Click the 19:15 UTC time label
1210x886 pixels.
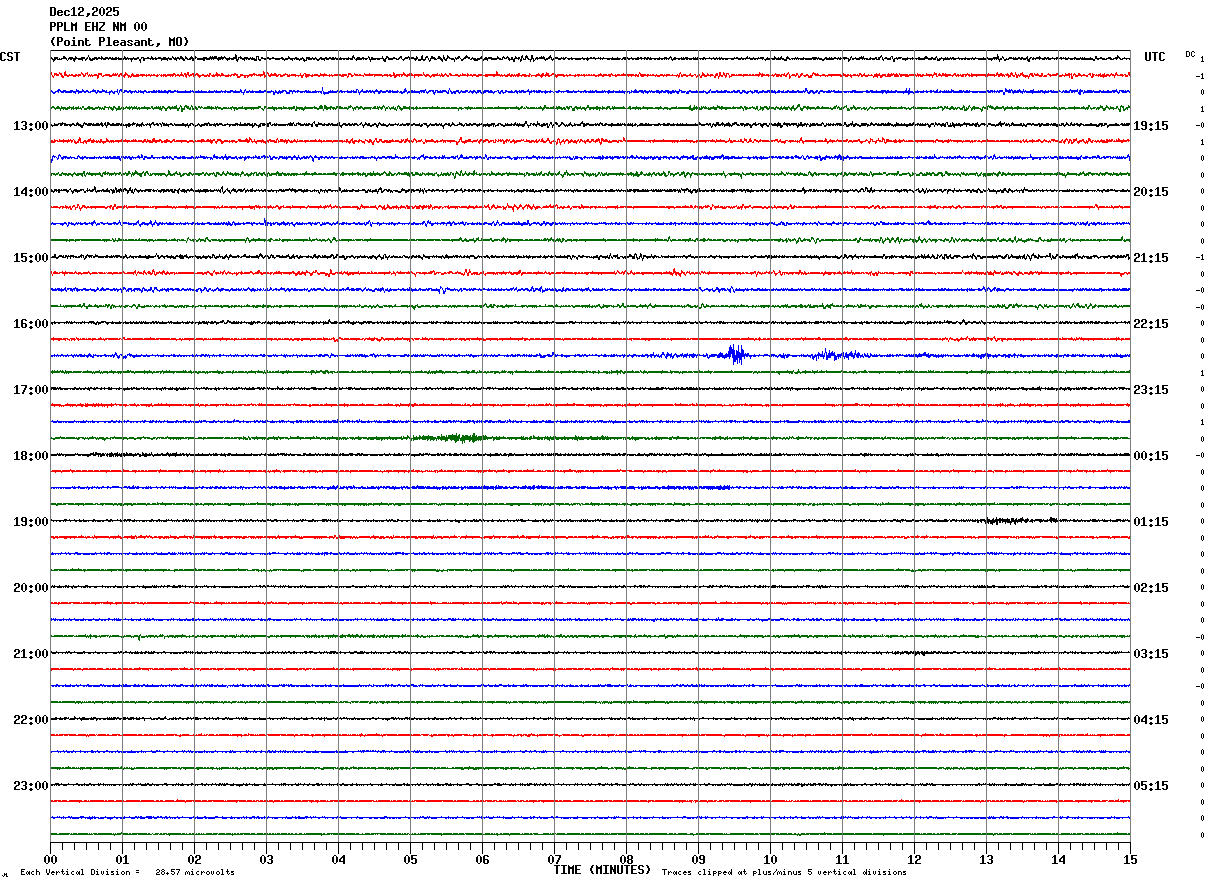[1151, 126]
